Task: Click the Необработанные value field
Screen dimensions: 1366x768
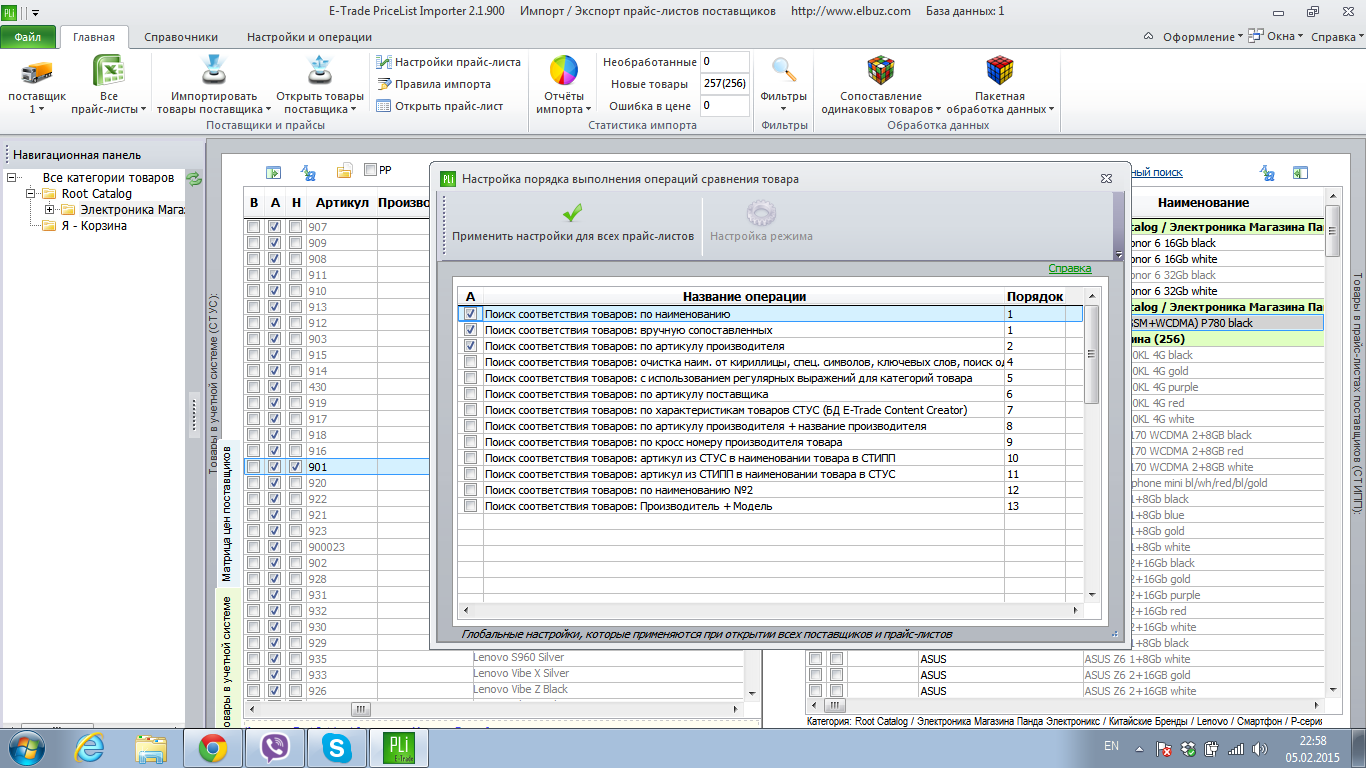Action: (725, 62)
